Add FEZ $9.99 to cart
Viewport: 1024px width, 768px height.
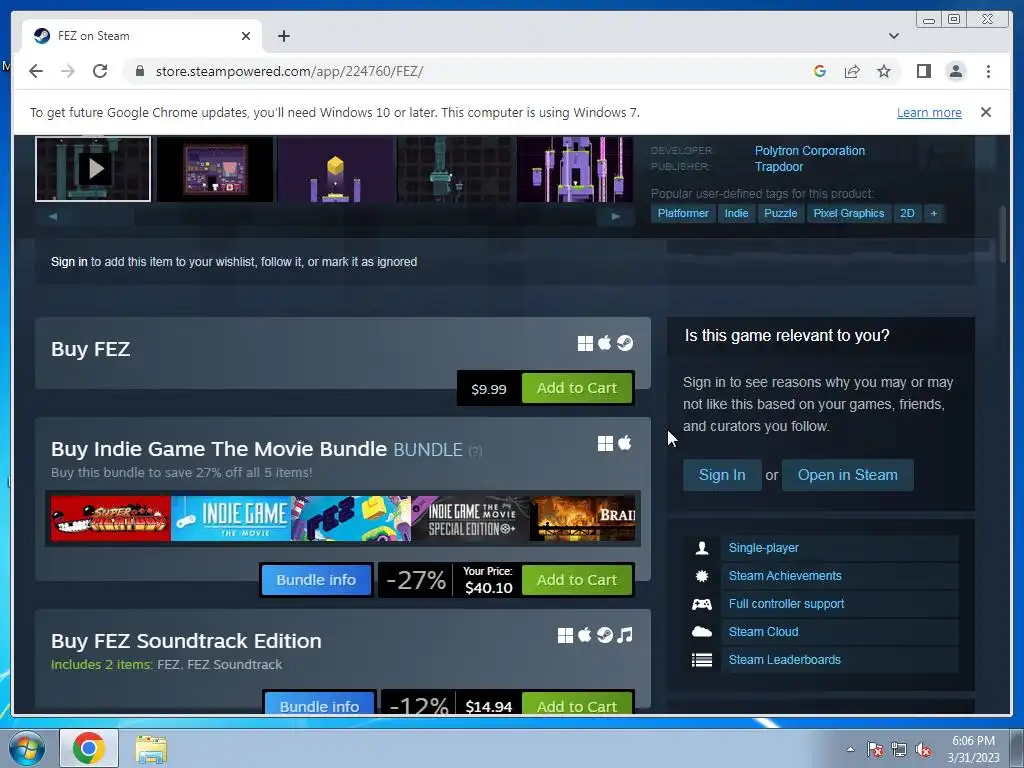tap(577, 388)
